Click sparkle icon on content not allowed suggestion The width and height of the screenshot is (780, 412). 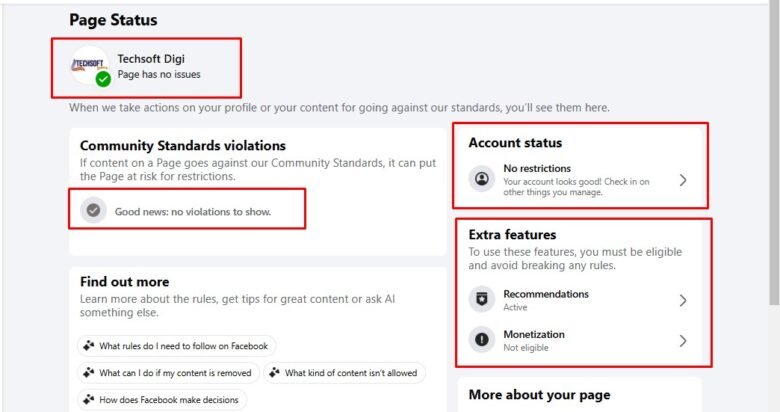(274, 373)
